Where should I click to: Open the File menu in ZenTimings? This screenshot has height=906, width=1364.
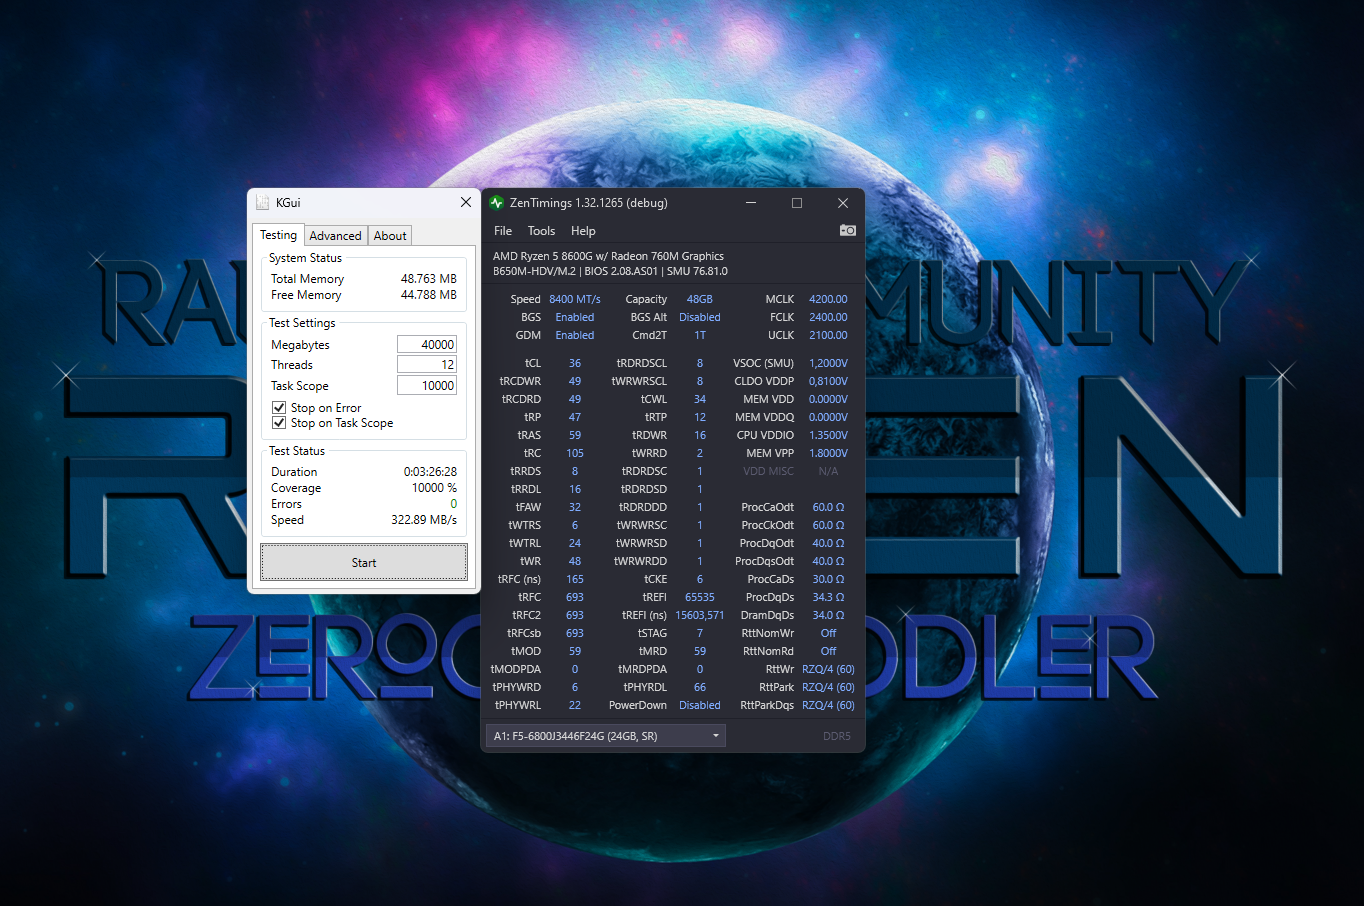click(503, 230)
